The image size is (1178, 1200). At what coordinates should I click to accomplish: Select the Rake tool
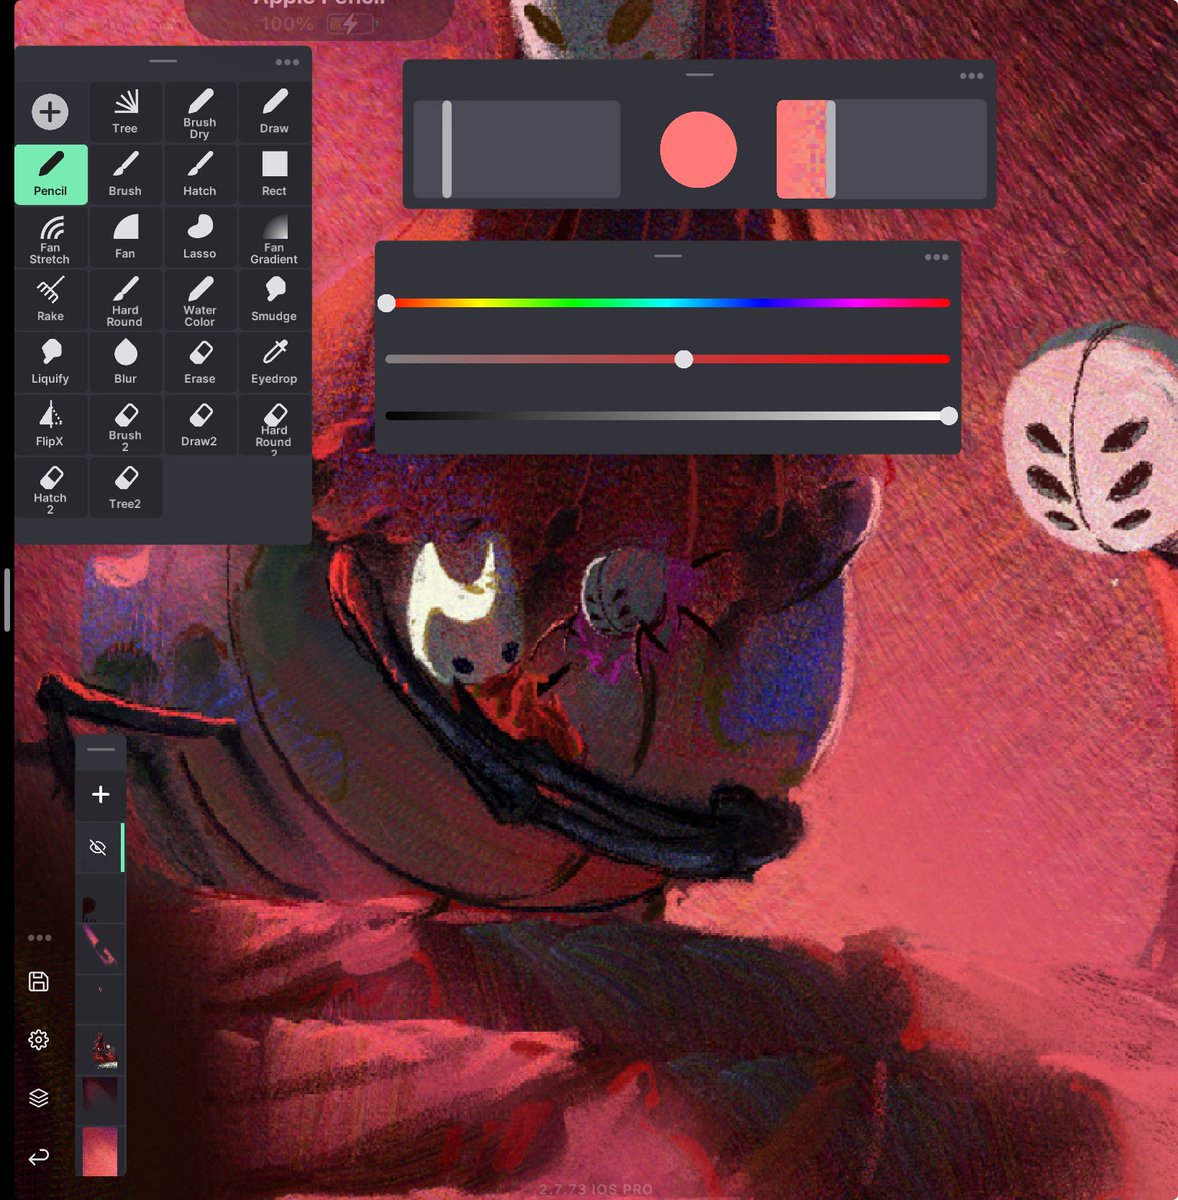(x=51, y=300)
